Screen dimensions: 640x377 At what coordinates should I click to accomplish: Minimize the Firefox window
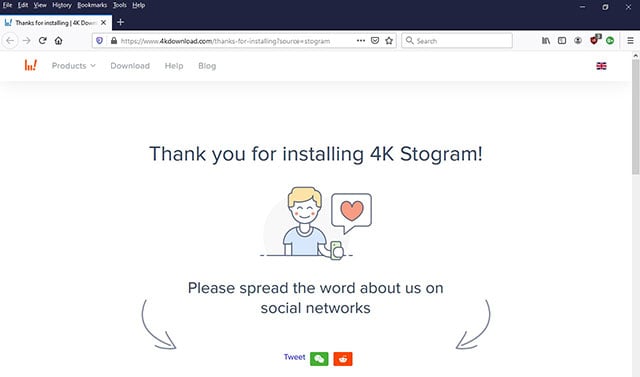582,7
